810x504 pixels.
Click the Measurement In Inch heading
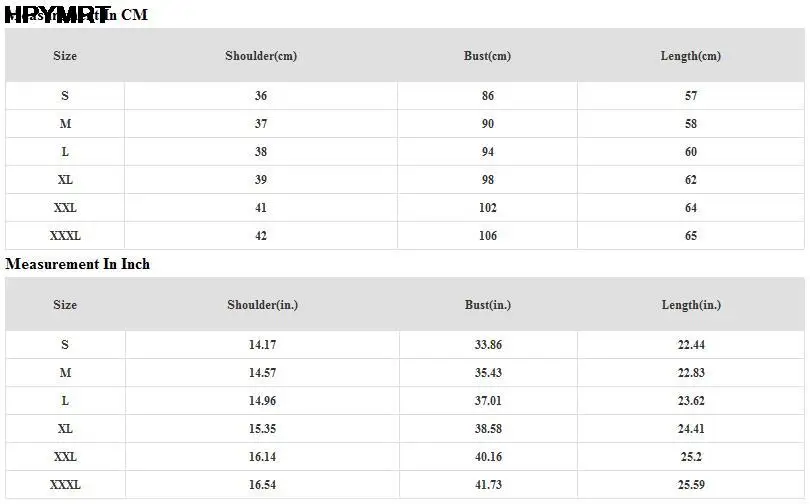78,264
